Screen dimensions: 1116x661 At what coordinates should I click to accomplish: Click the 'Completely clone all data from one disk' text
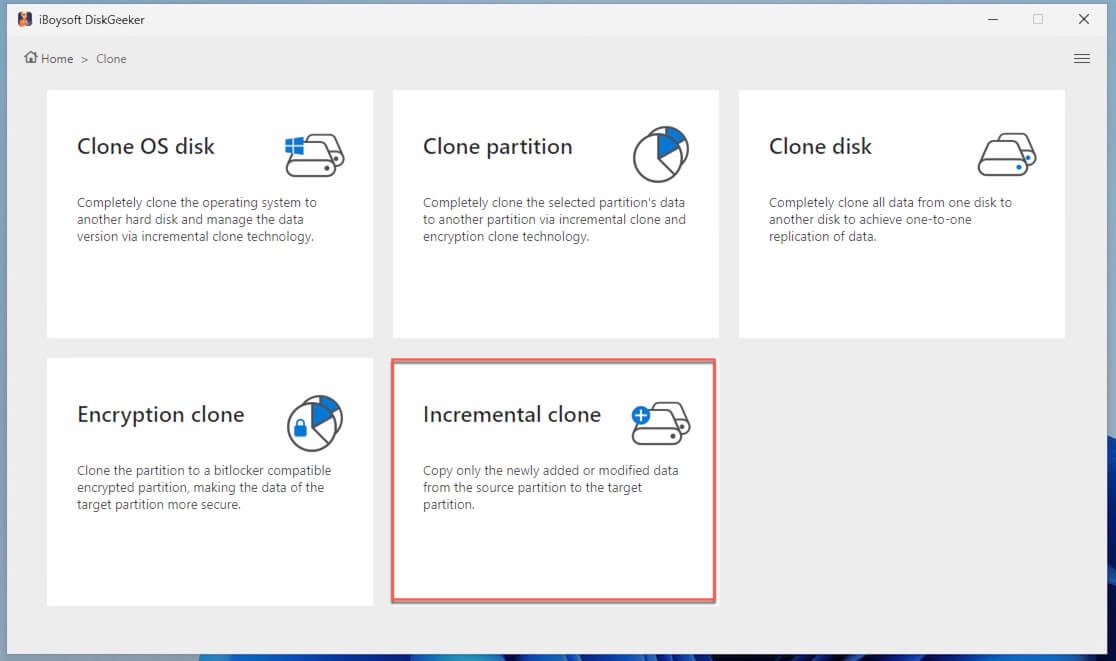coord(890,219)
